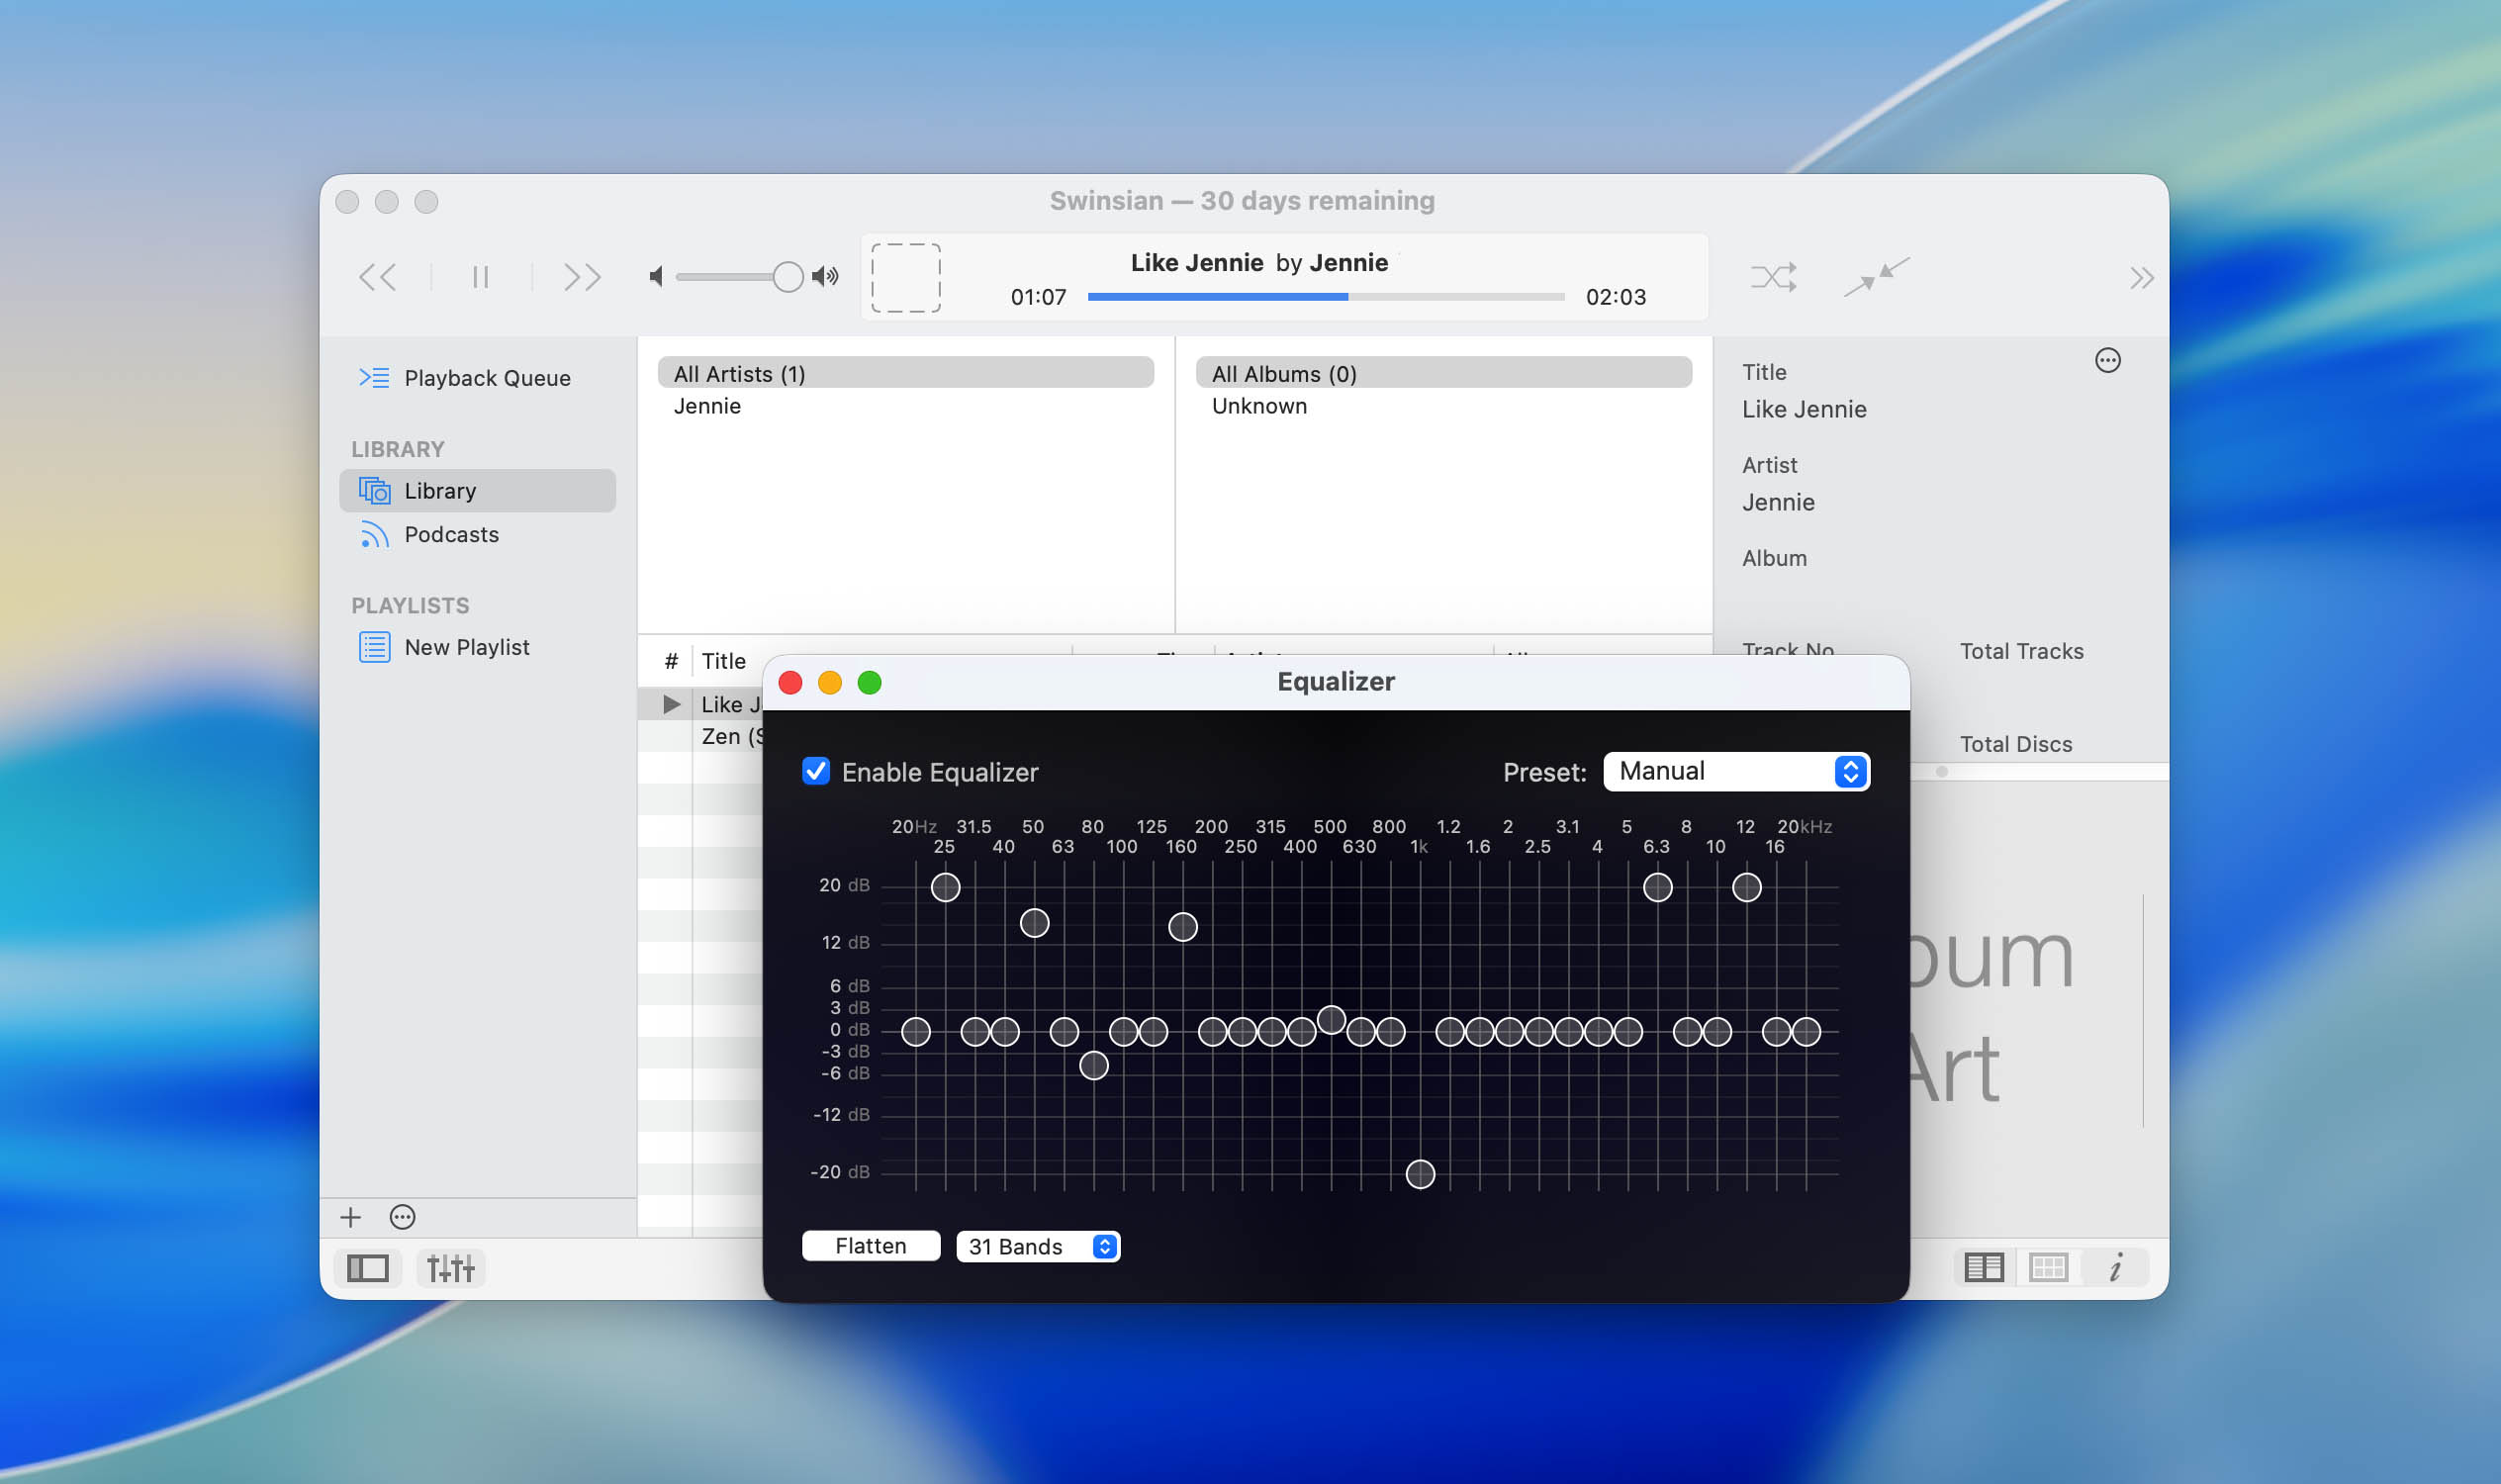This screenshot has height=1484, width=2501.
Task: Skip to next track icon
Action: tap(582, 277)
